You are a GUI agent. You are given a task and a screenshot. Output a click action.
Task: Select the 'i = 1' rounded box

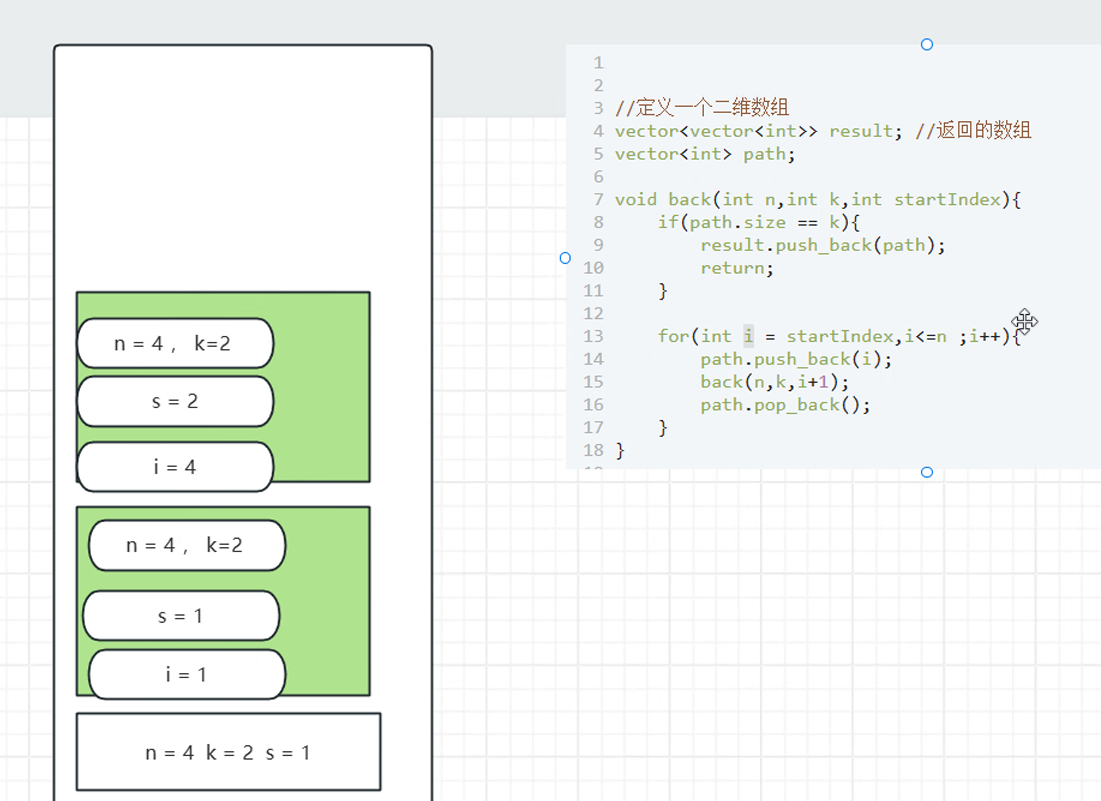[187, 675]
